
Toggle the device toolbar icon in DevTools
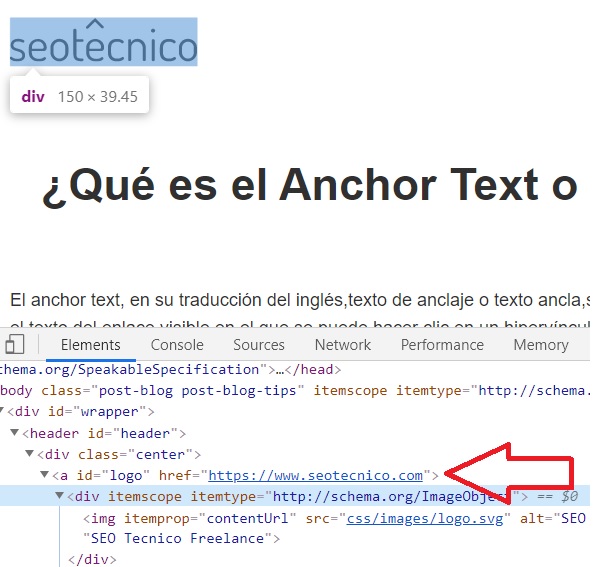click(x=15, y=345)
